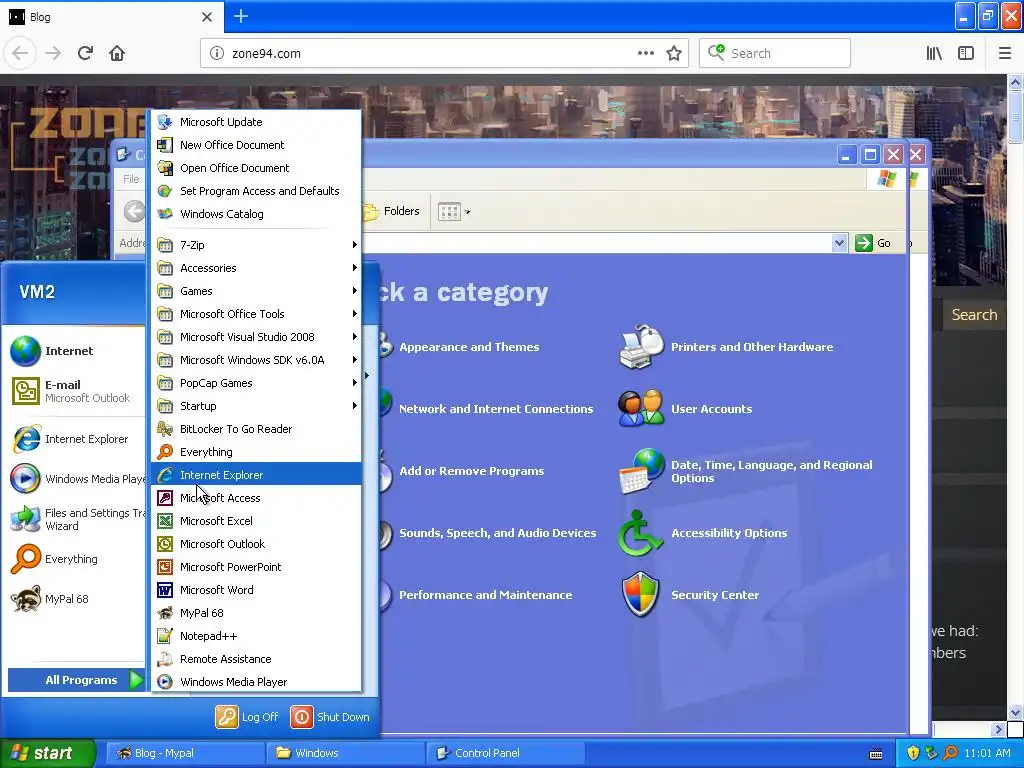Open Printers and Other Hardware category

point(726,347)
